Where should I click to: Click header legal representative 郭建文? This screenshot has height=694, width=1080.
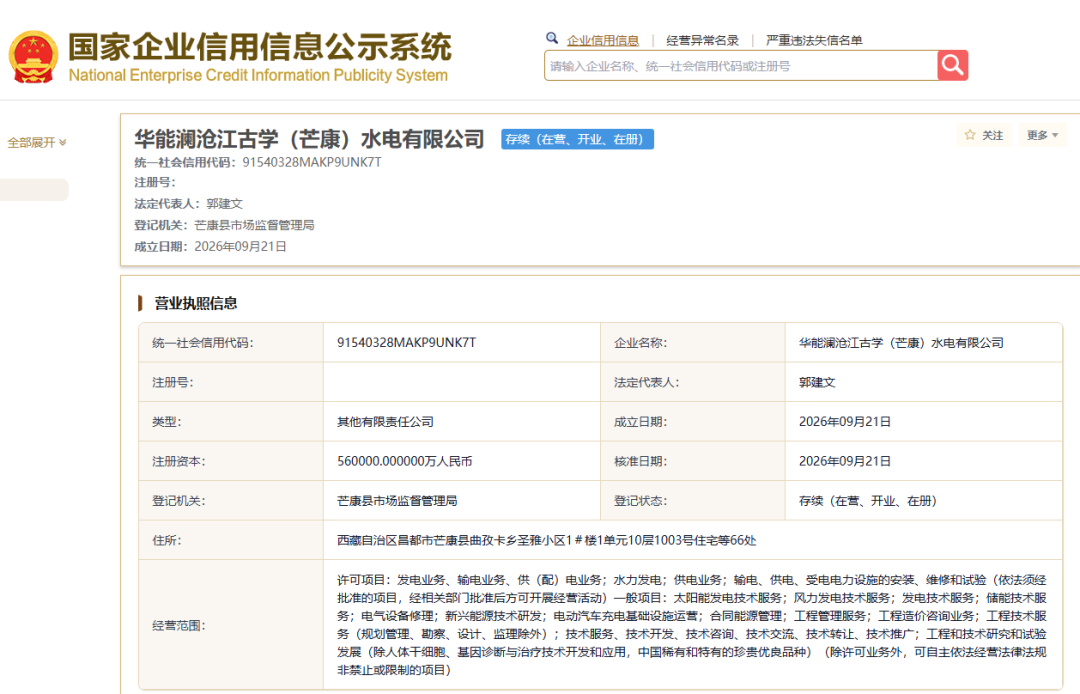point(225,204)
